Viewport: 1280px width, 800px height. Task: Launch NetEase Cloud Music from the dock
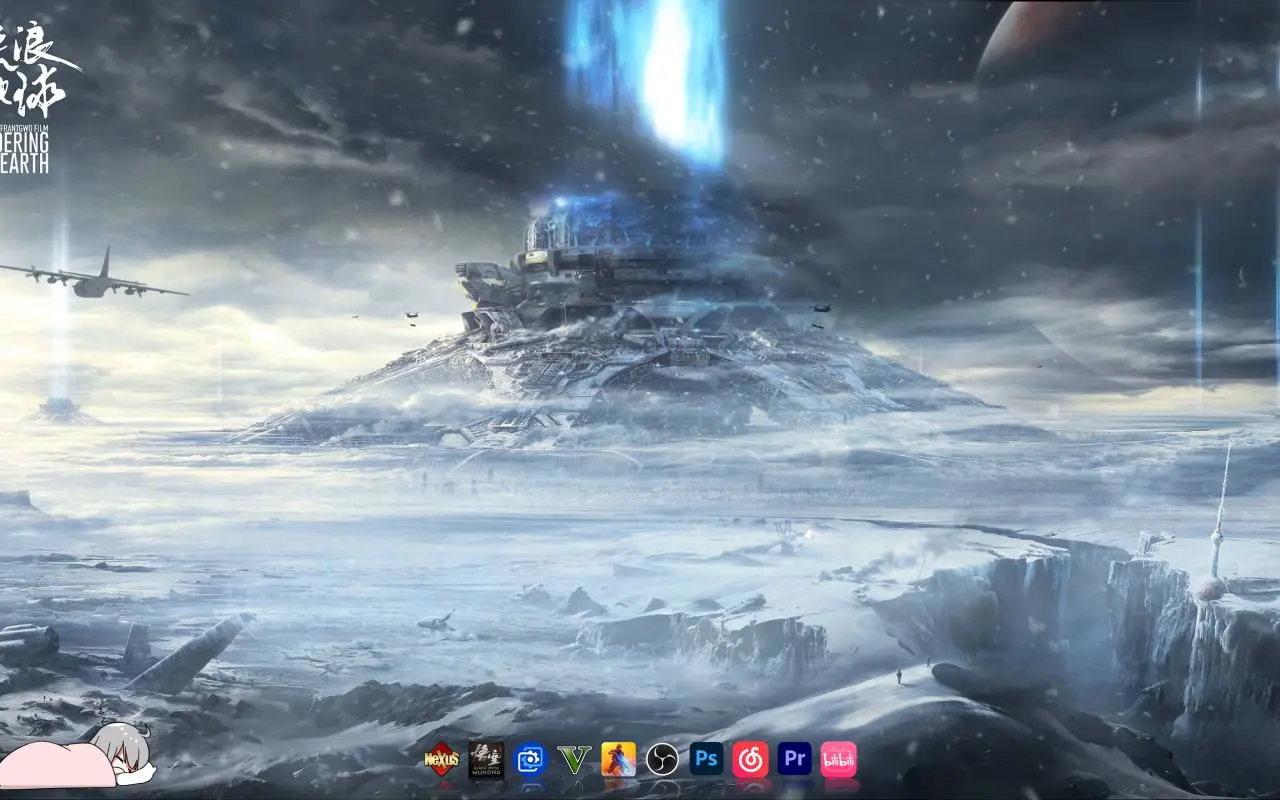coord(750,759)
